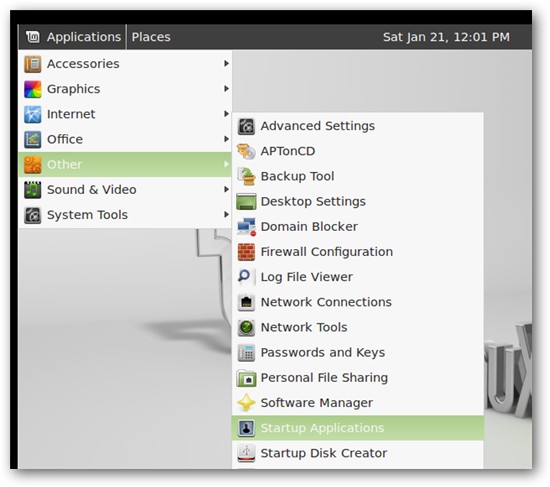Launch Startup Disk Creator from the submenu
This screenshot has width=550, height=487.
(x=358, y=453)
